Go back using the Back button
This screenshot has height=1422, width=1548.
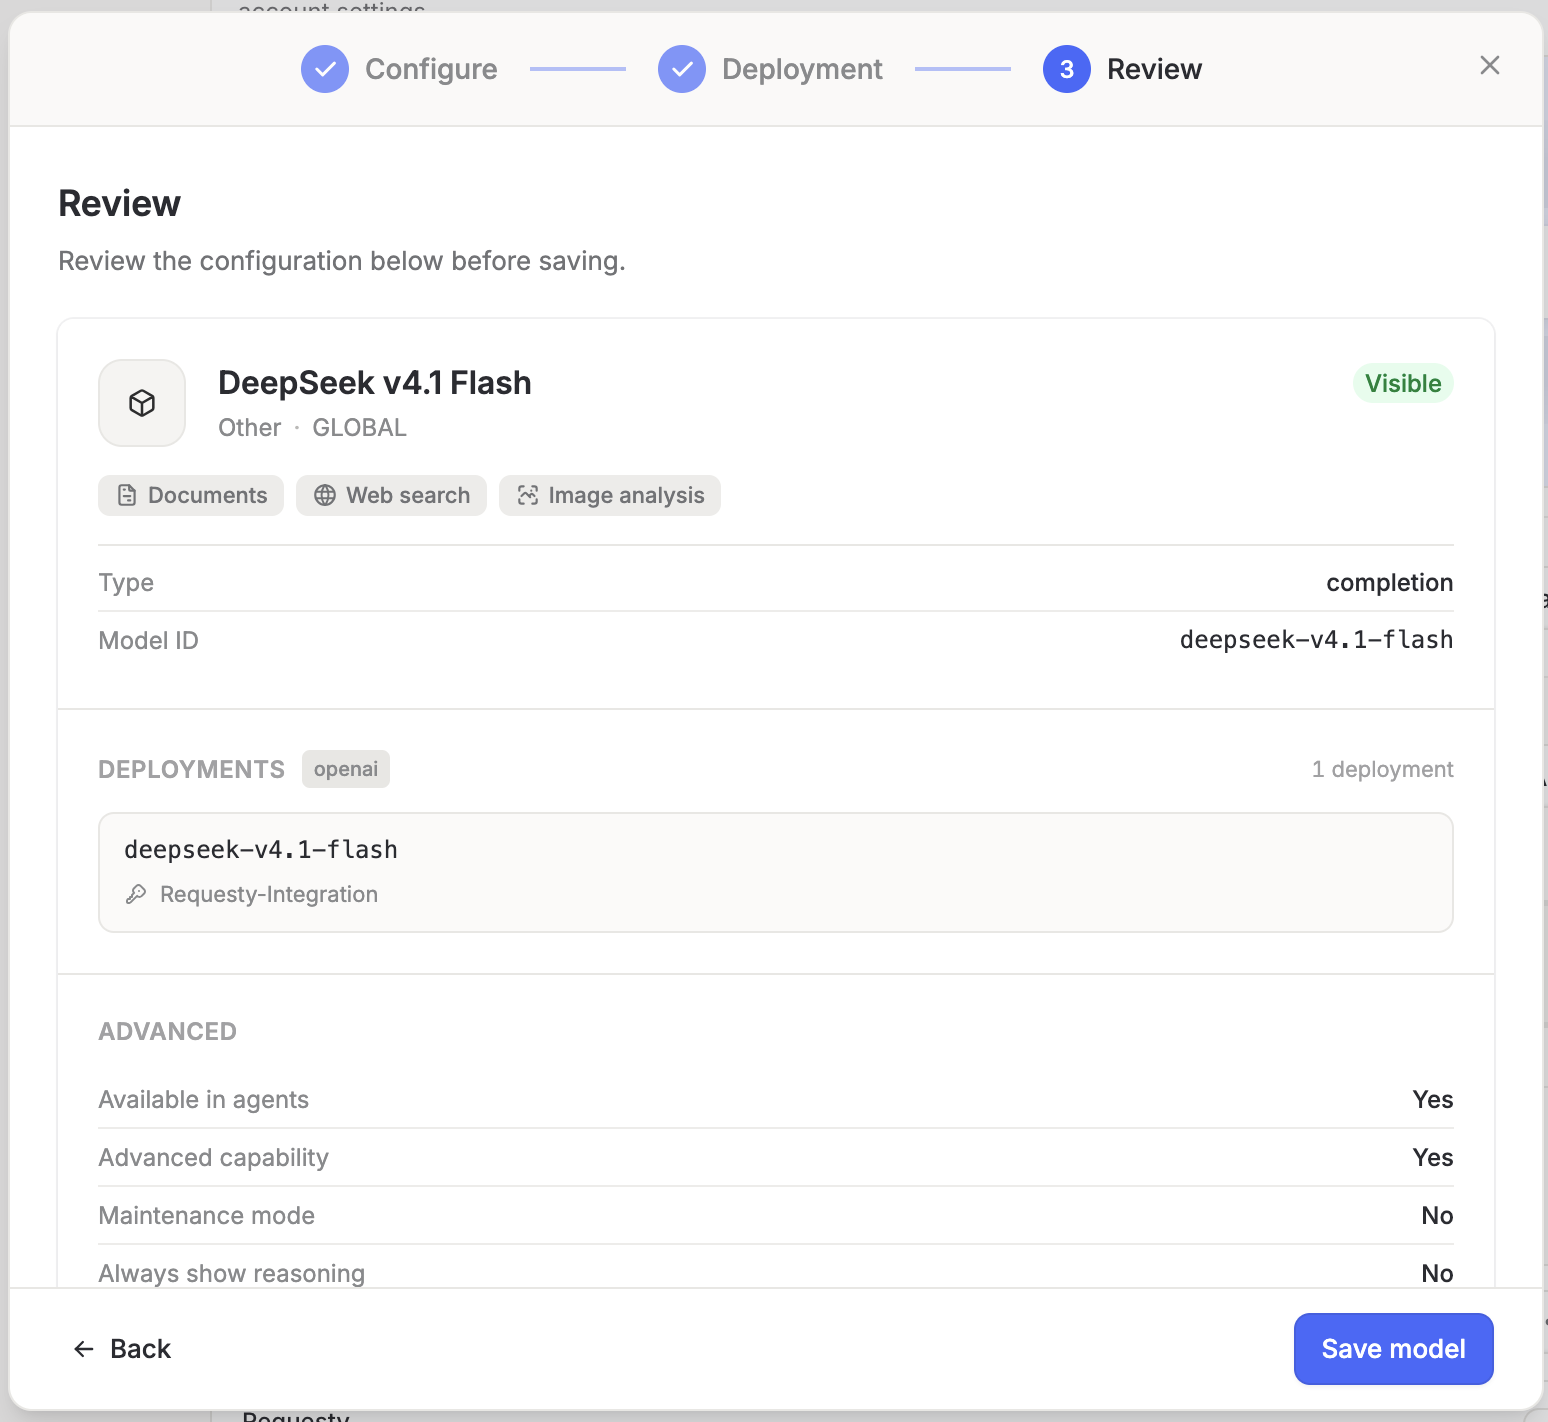pyautogui.click(x=122, y=1349)
